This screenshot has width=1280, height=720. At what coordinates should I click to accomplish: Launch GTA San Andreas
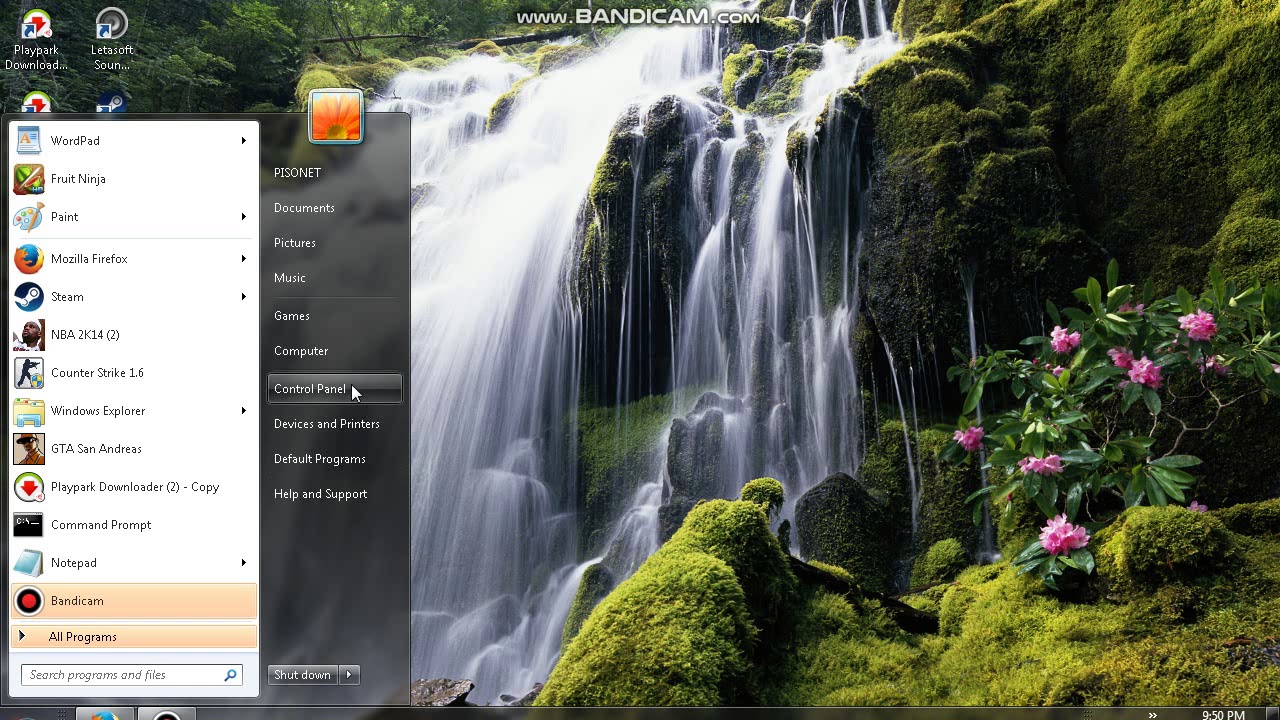134,449
